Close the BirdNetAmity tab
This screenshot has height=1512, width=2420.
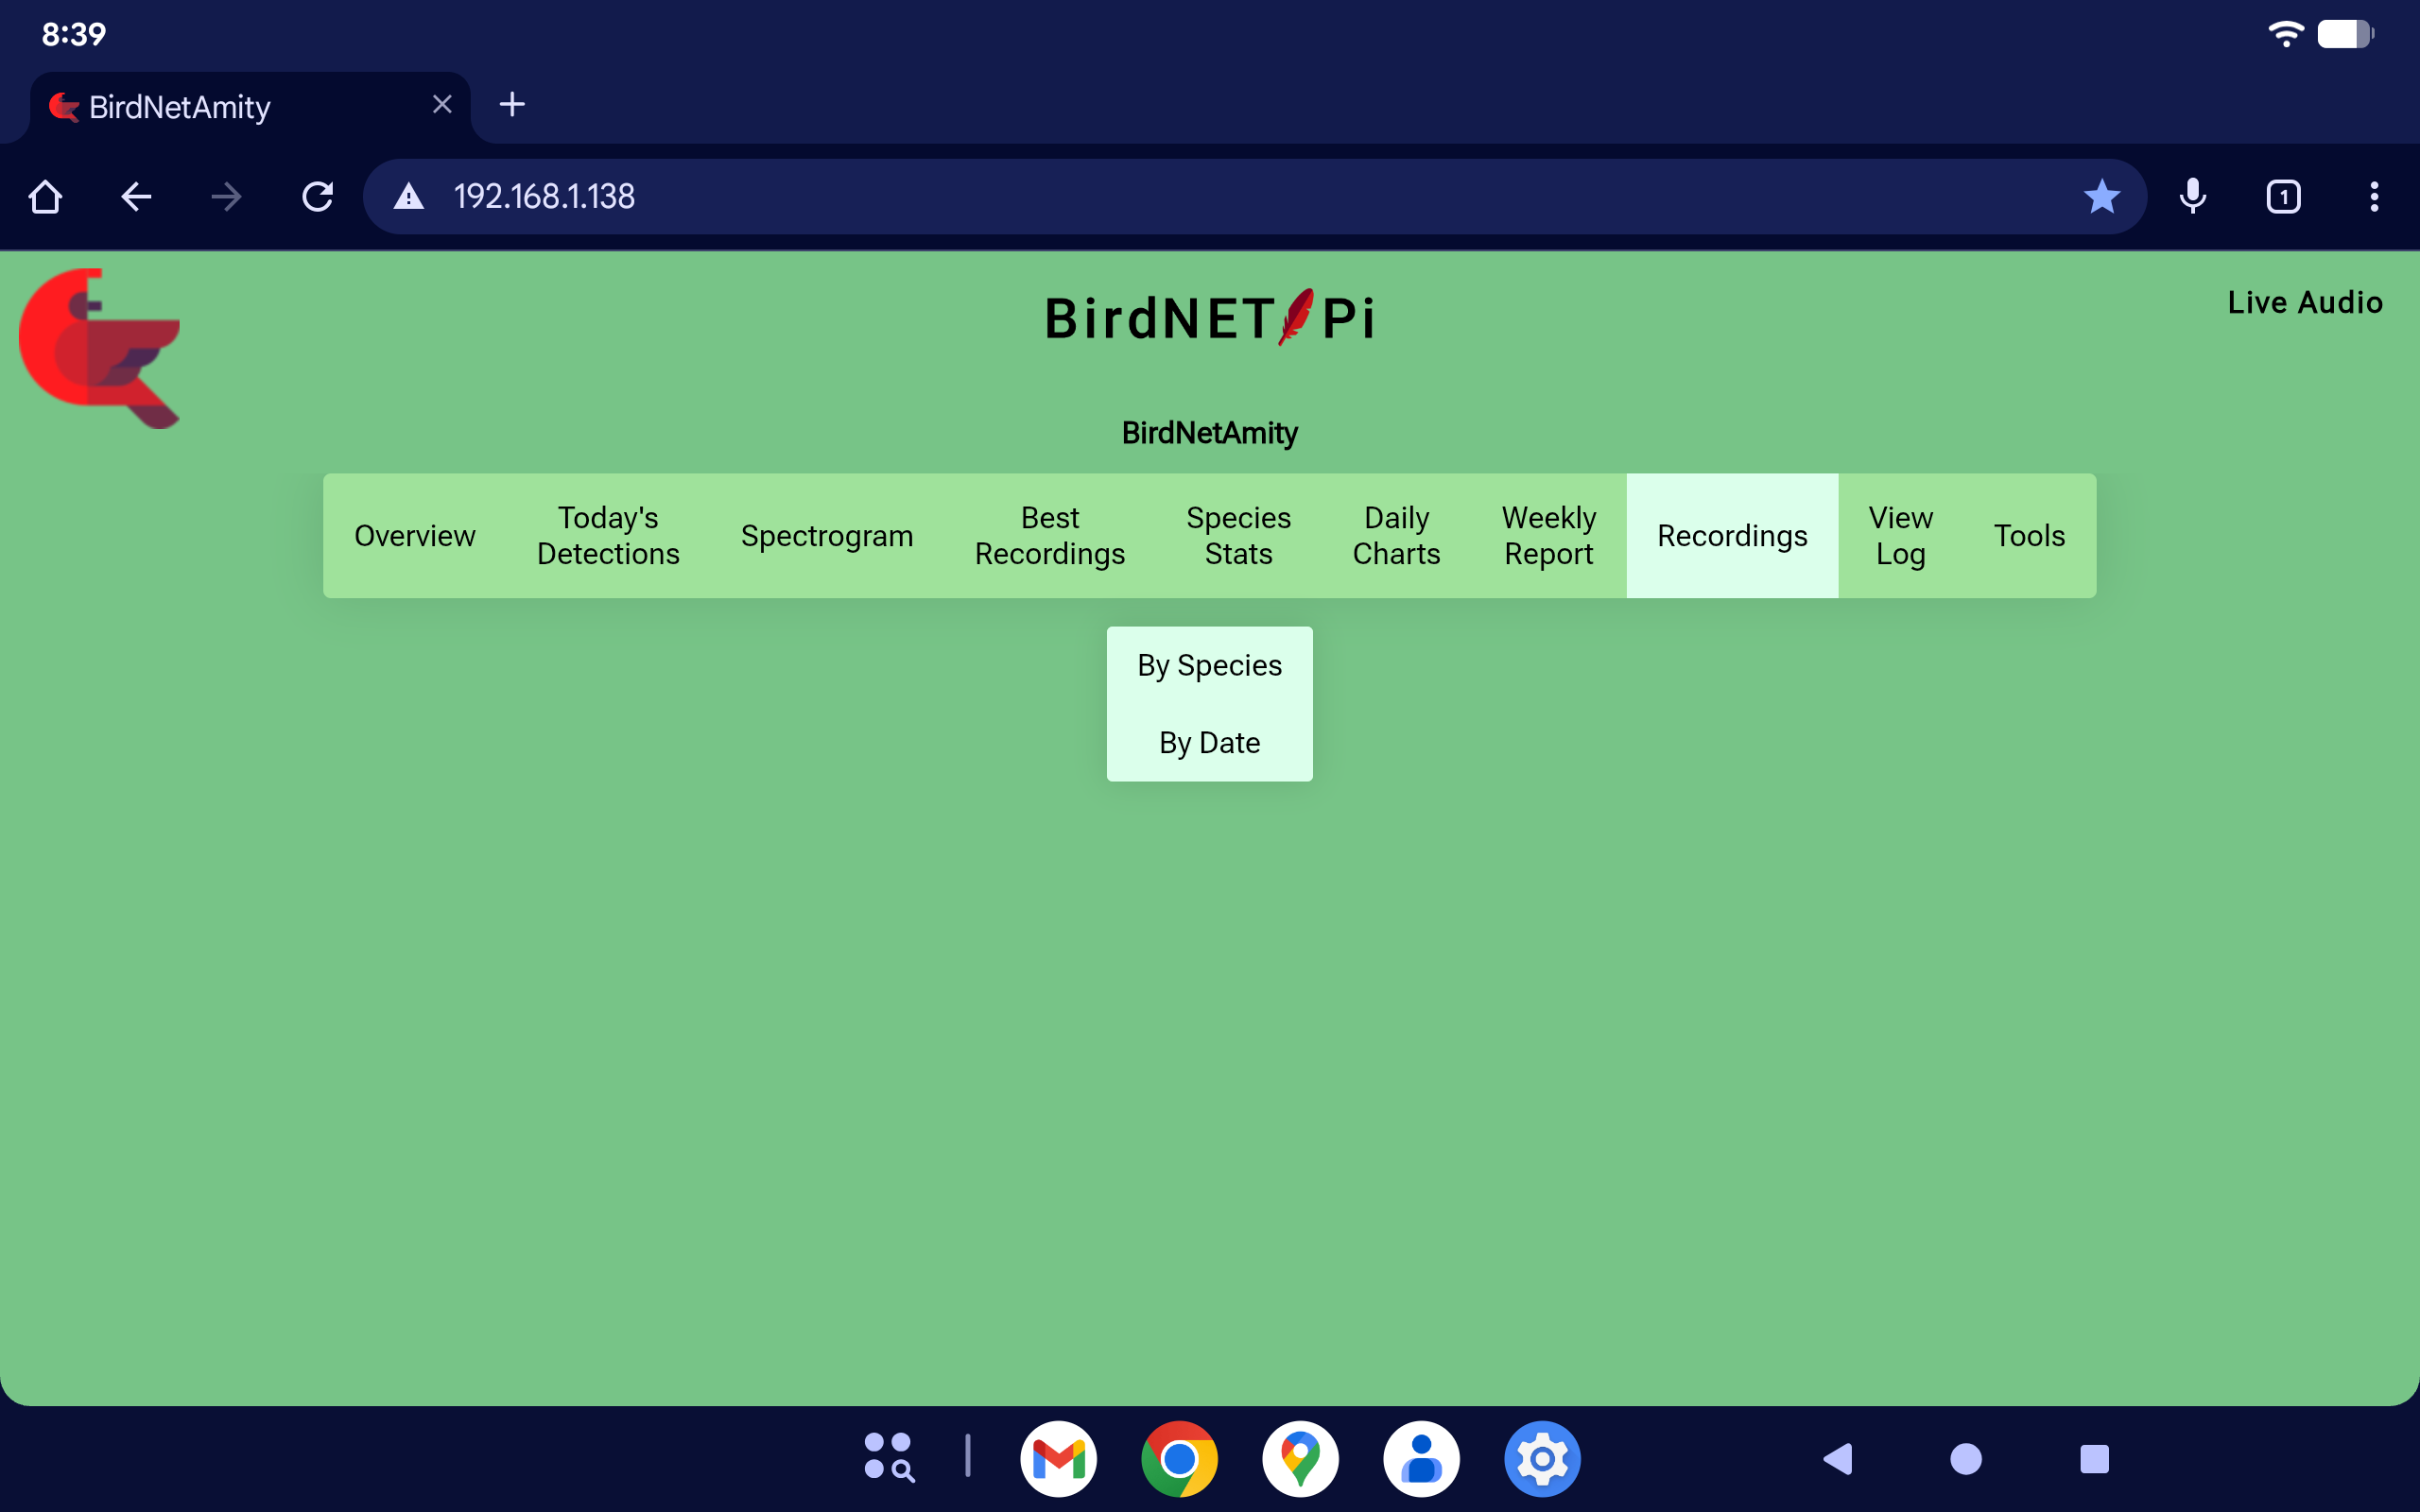(x=442, y=105)
